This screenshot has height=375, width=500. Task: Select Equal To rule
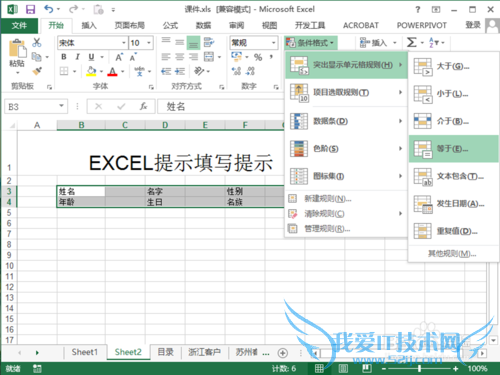[453, 149]
